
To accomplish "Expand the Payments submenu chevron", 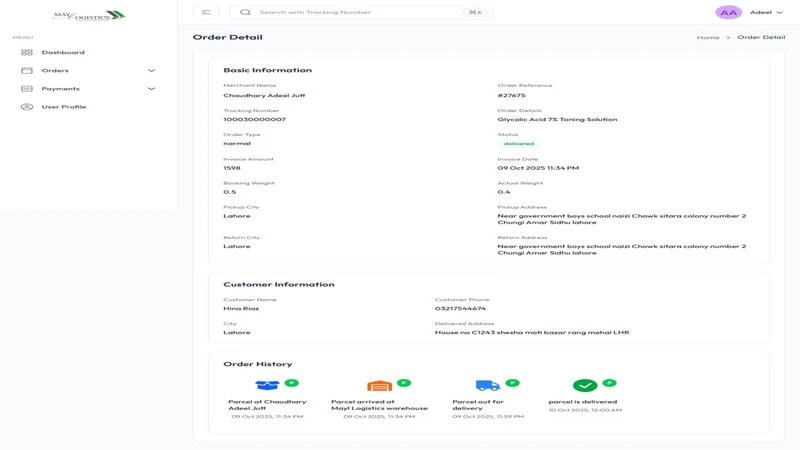I will (152, 89).
